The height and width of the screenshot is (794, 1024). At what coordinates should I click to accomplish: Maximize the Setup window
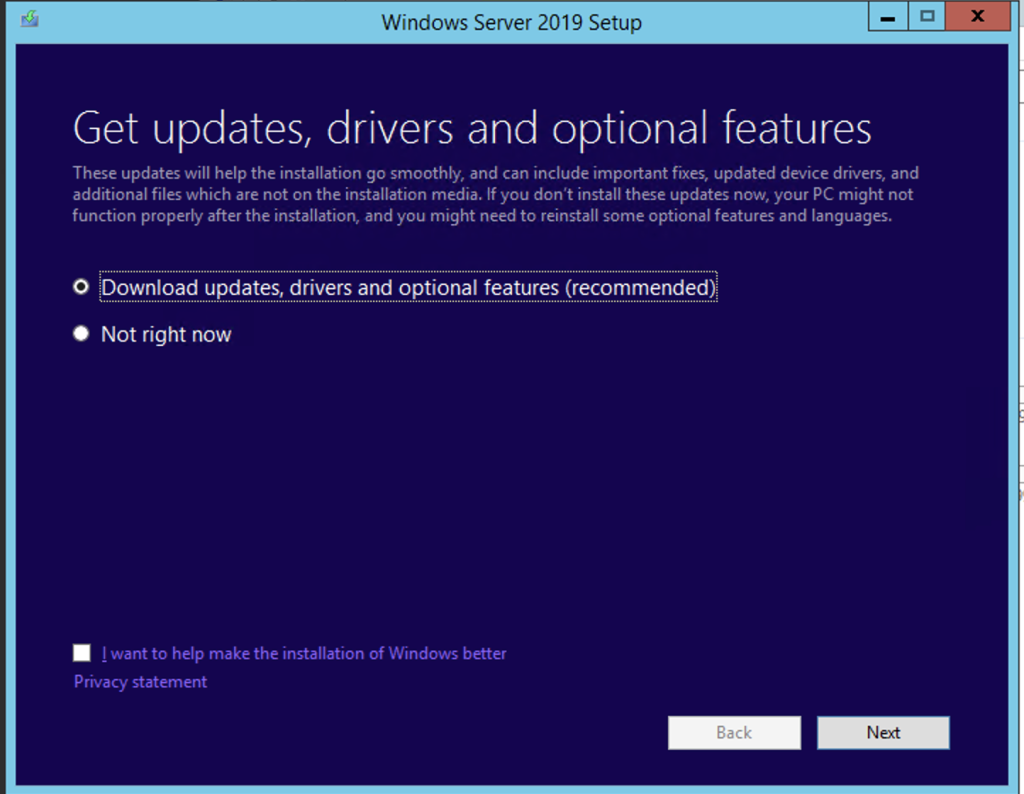pos(927,18)
